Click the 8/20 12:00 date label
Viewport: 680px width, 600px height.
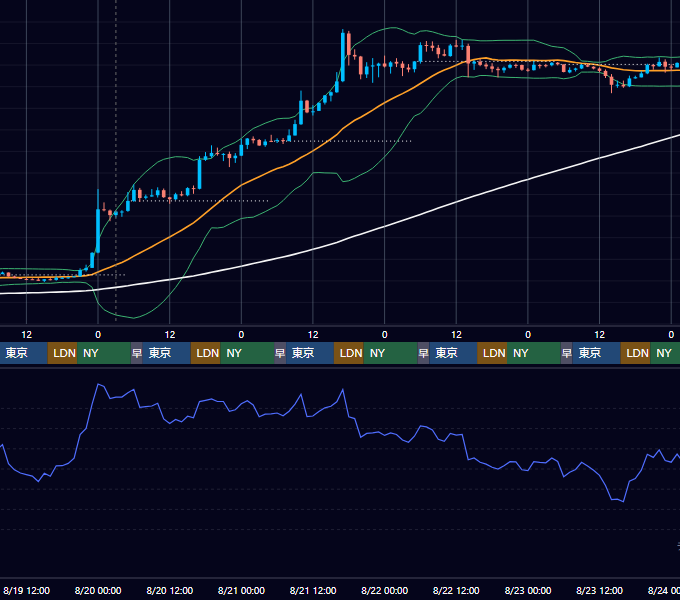170,590
